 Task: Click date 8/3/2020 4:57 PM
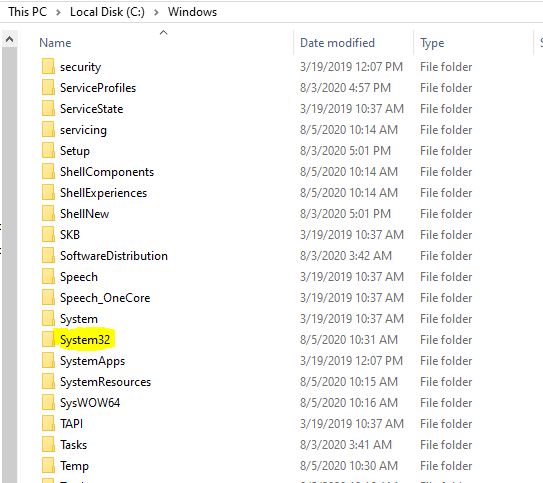(345, 88)
